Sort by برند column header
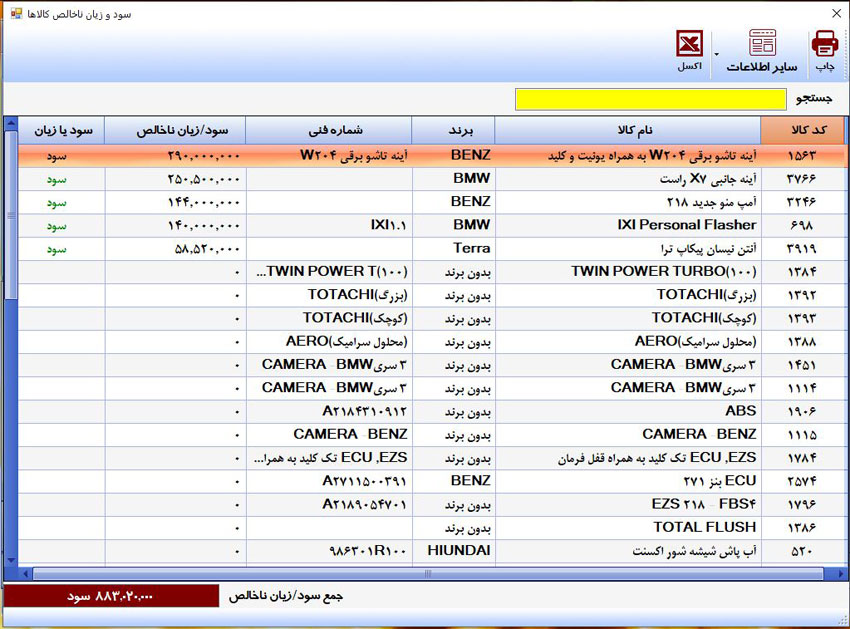The height and width of the screenshot is (629, 850). click(454, 130)
